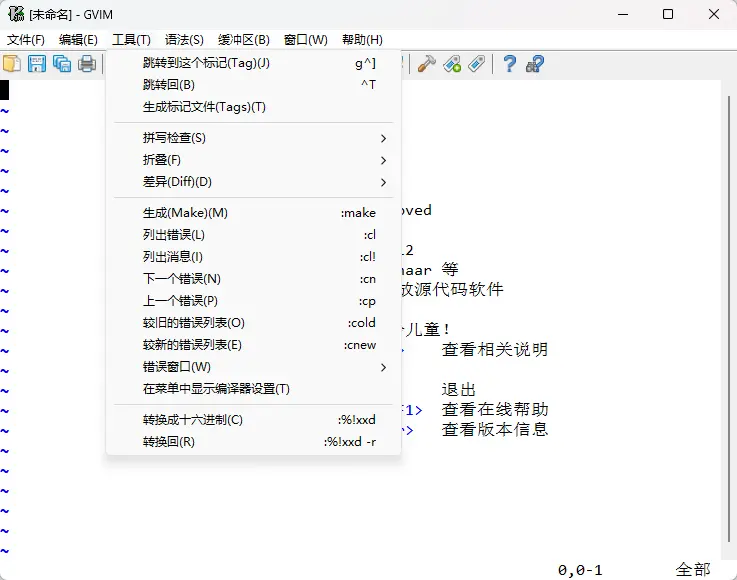Run 生成(Make)(M) command
Screen dimensions: 737x580
[253, 212]
